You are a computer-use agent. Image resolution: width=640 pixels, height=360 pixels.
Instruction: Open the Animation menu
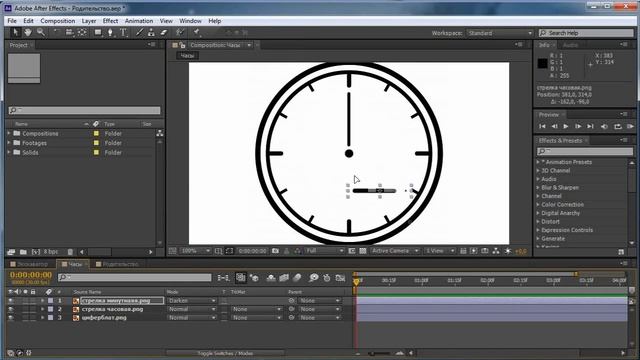click(139, 21)
